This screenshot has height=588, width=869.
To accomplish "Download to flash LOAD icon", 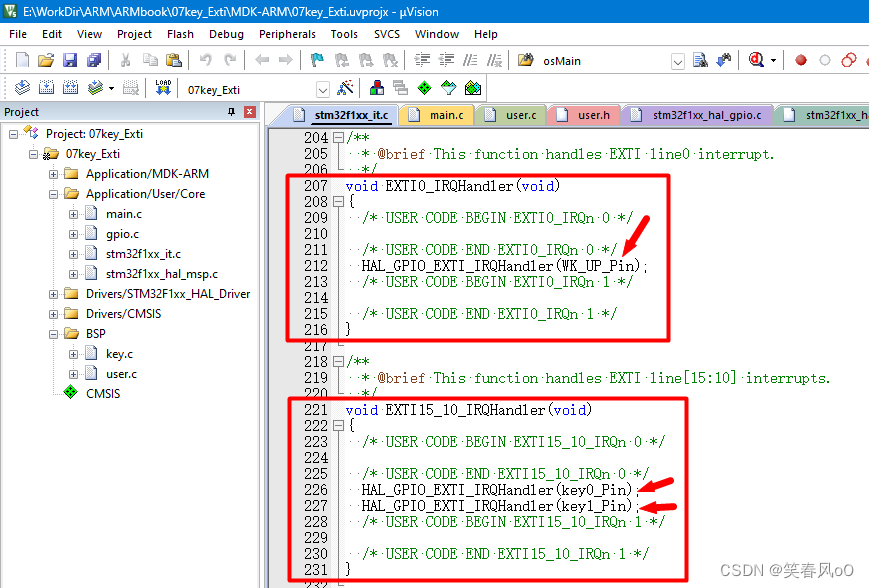I will click(x=163, y=88).
